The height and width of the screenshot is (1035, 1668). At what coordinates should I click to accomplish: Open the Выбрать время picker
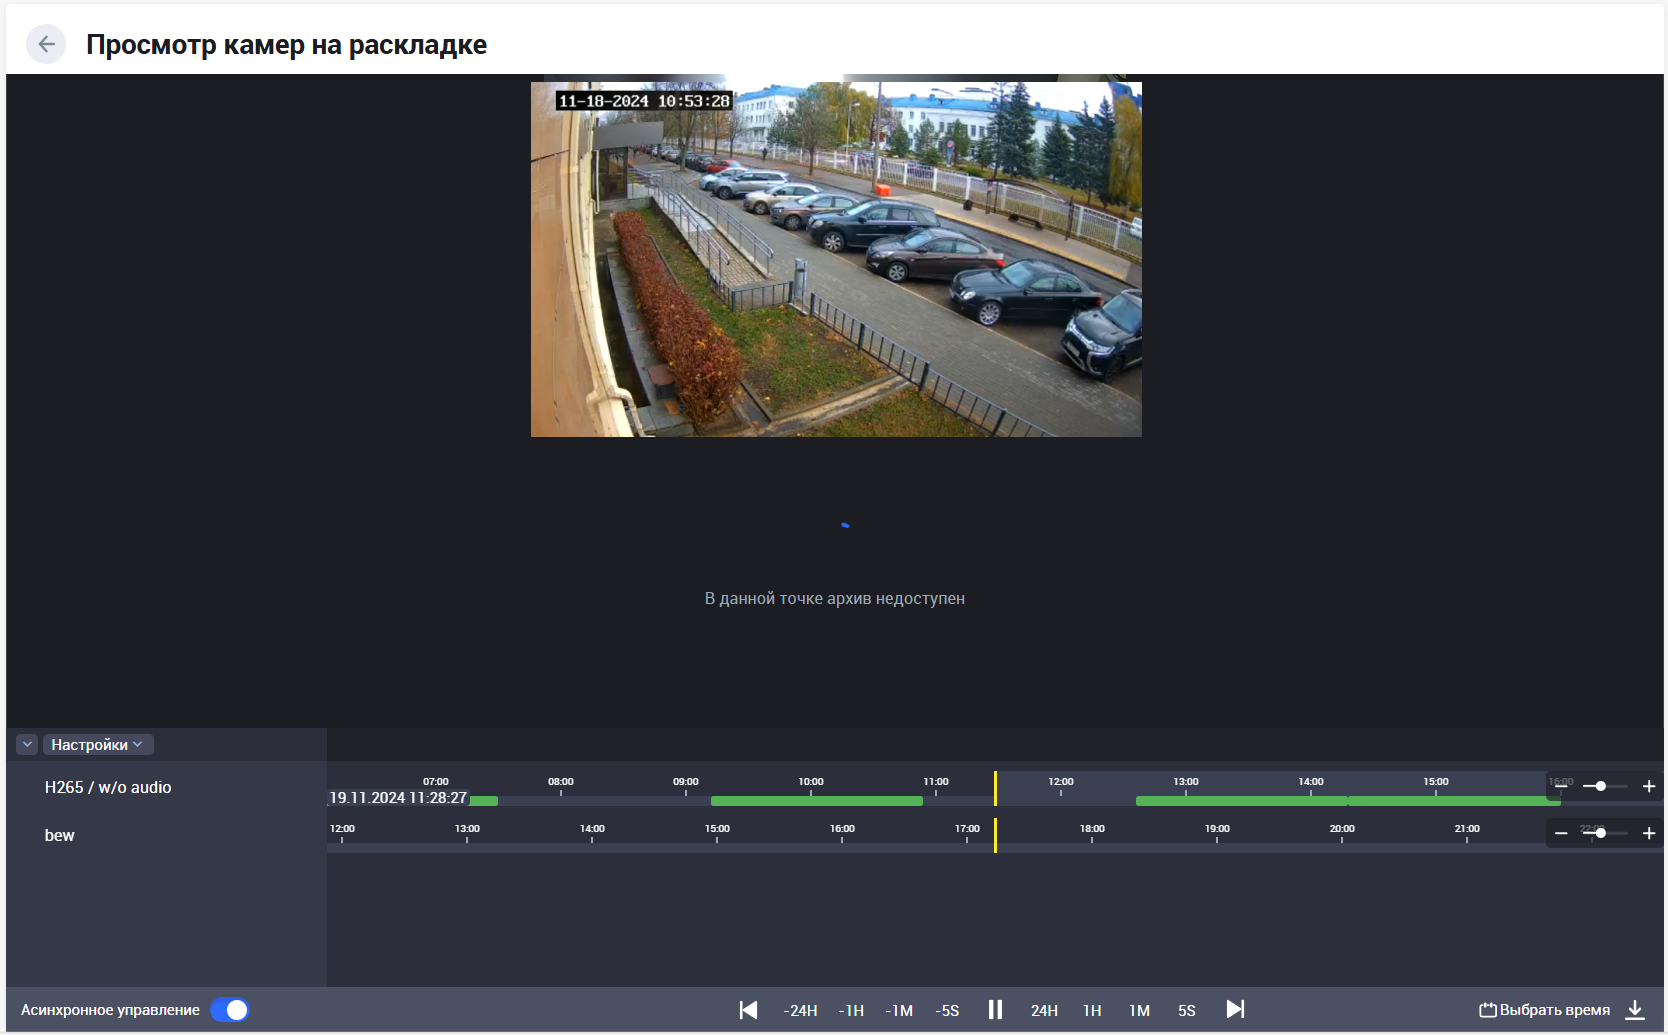point(1545,1010)
